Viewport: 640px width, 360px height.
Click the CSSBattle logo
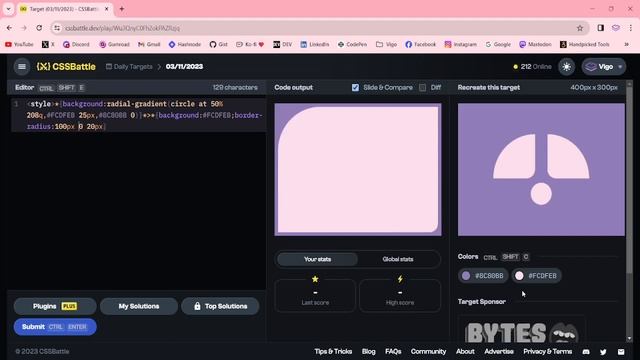tap(66, 67)
